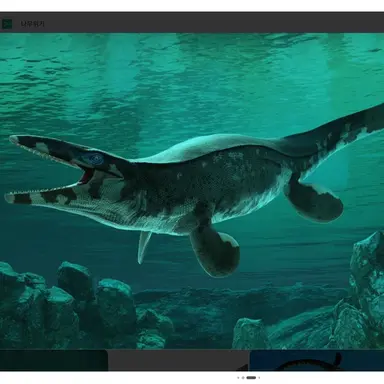The width and height of the screenshot is (384, 384).
Task: Click the gray gap between bottom thumbnails
Action: [x=179, y=360]
